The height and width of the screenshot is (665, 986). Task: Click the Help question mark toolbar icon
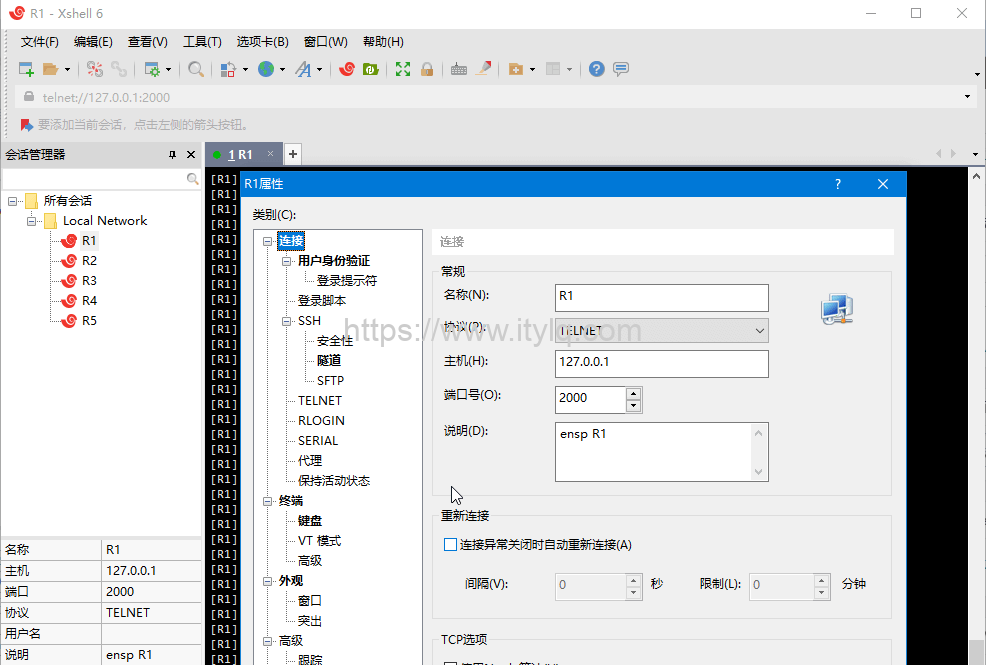[x=595, y=68]
